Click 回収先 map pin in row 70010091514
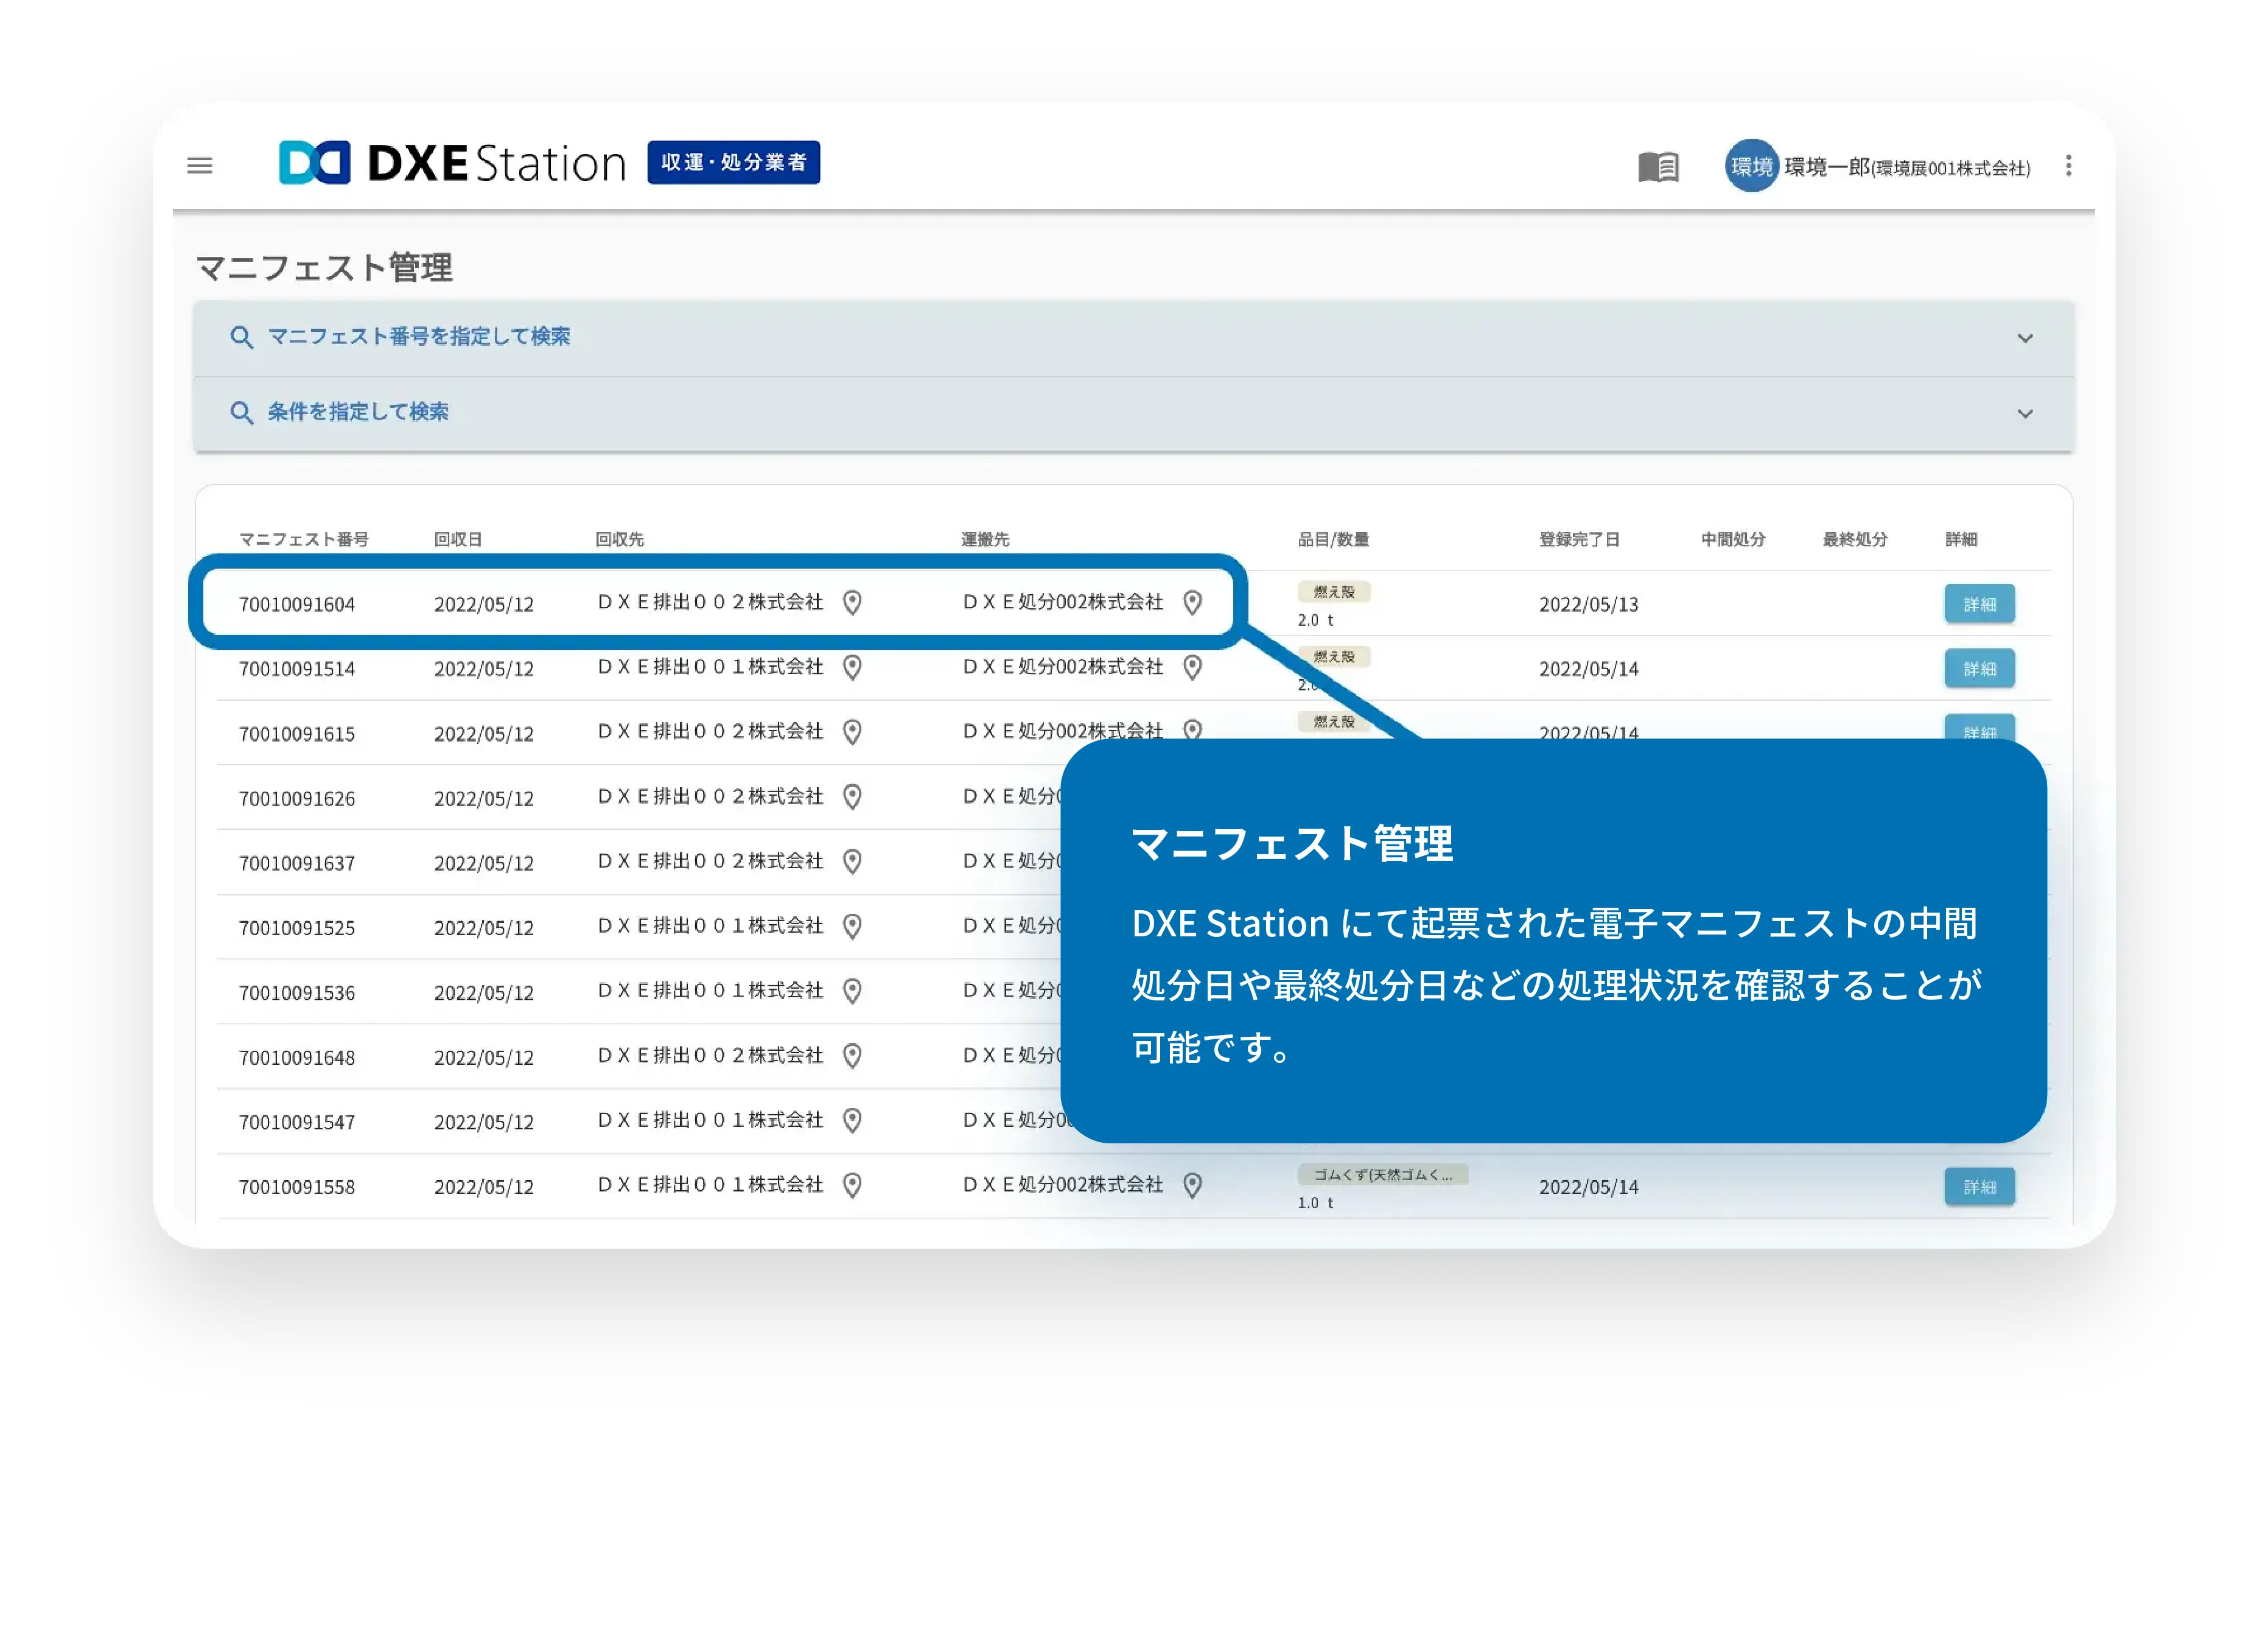 click(852, 667)
